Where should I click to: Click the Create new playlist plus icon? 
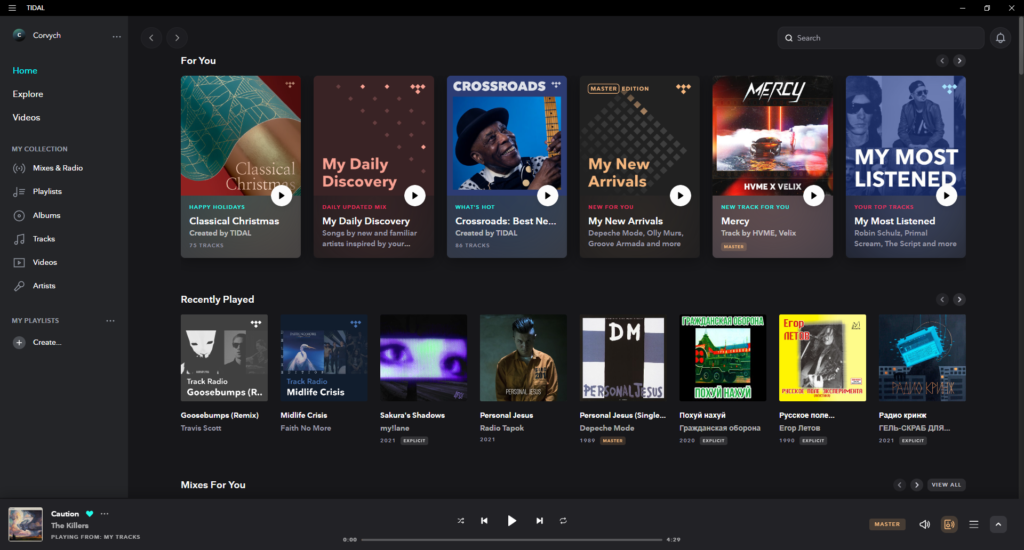[x=19, y=343]
